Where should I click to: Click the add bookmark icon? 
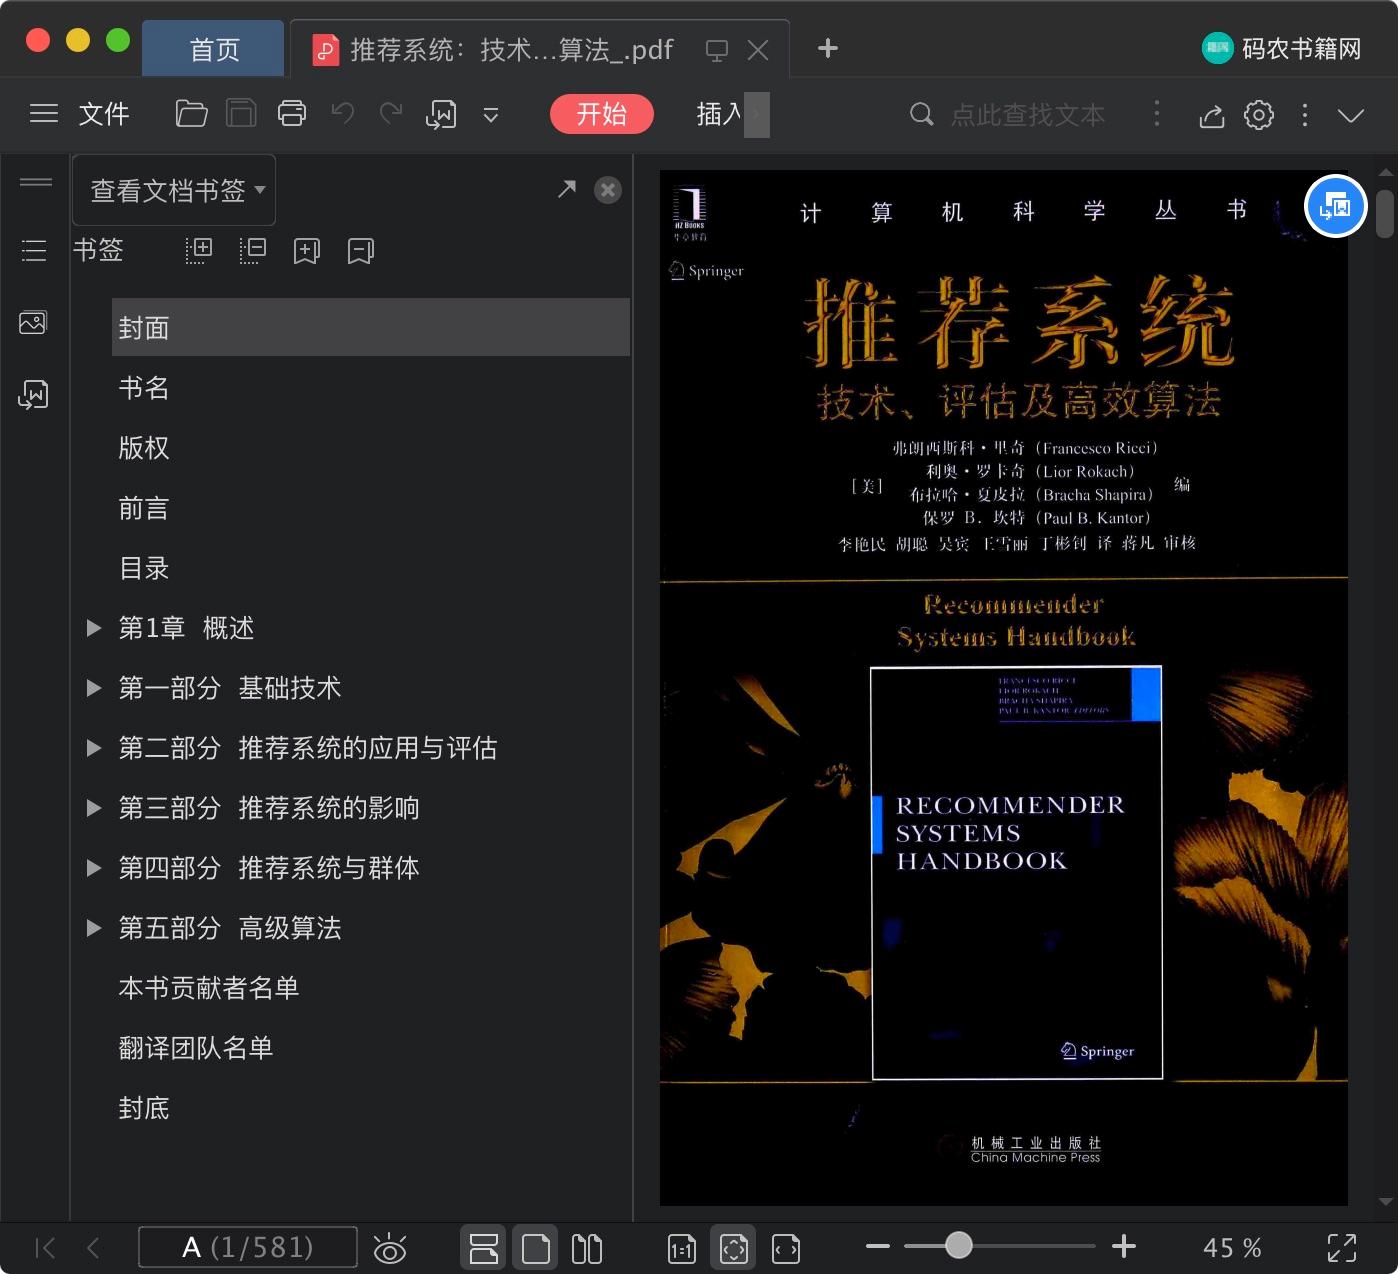(307, 250)
